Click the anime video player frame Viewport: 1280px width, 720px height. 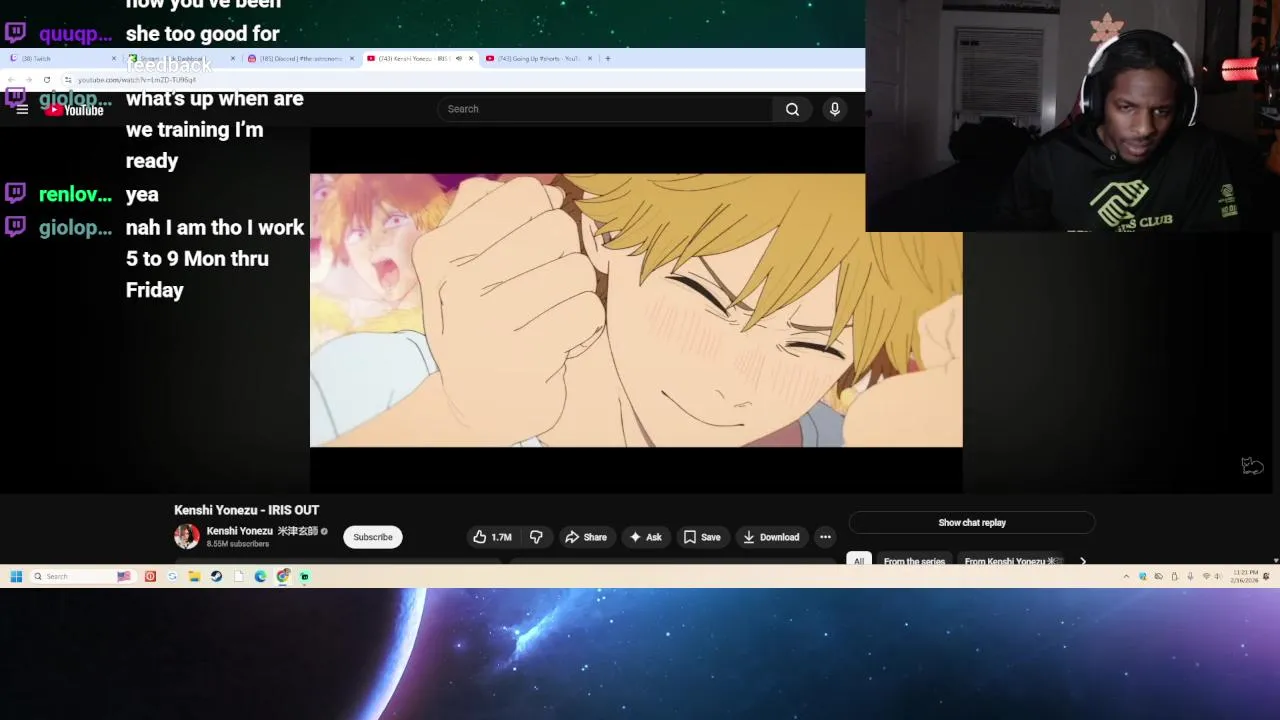636,310
